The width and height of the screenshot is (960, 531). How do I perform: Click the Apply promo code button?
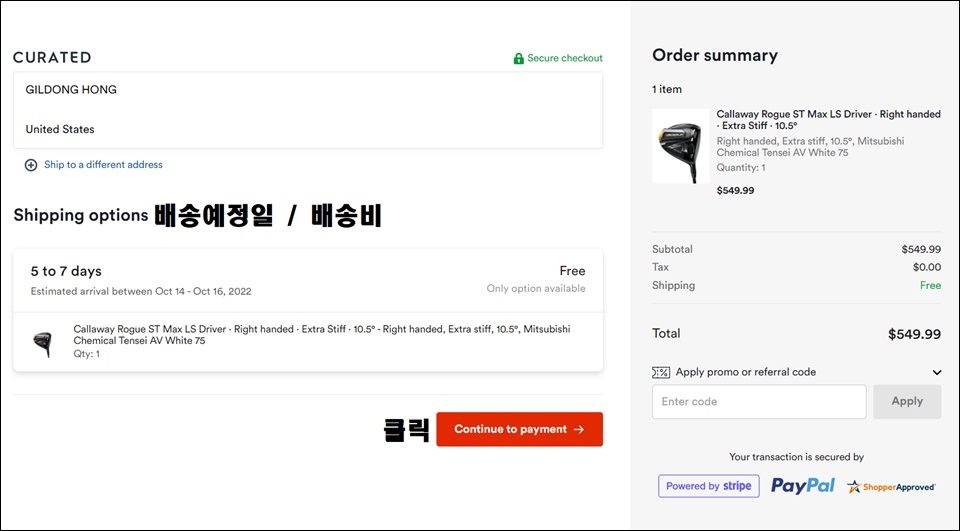coord(907,401)
